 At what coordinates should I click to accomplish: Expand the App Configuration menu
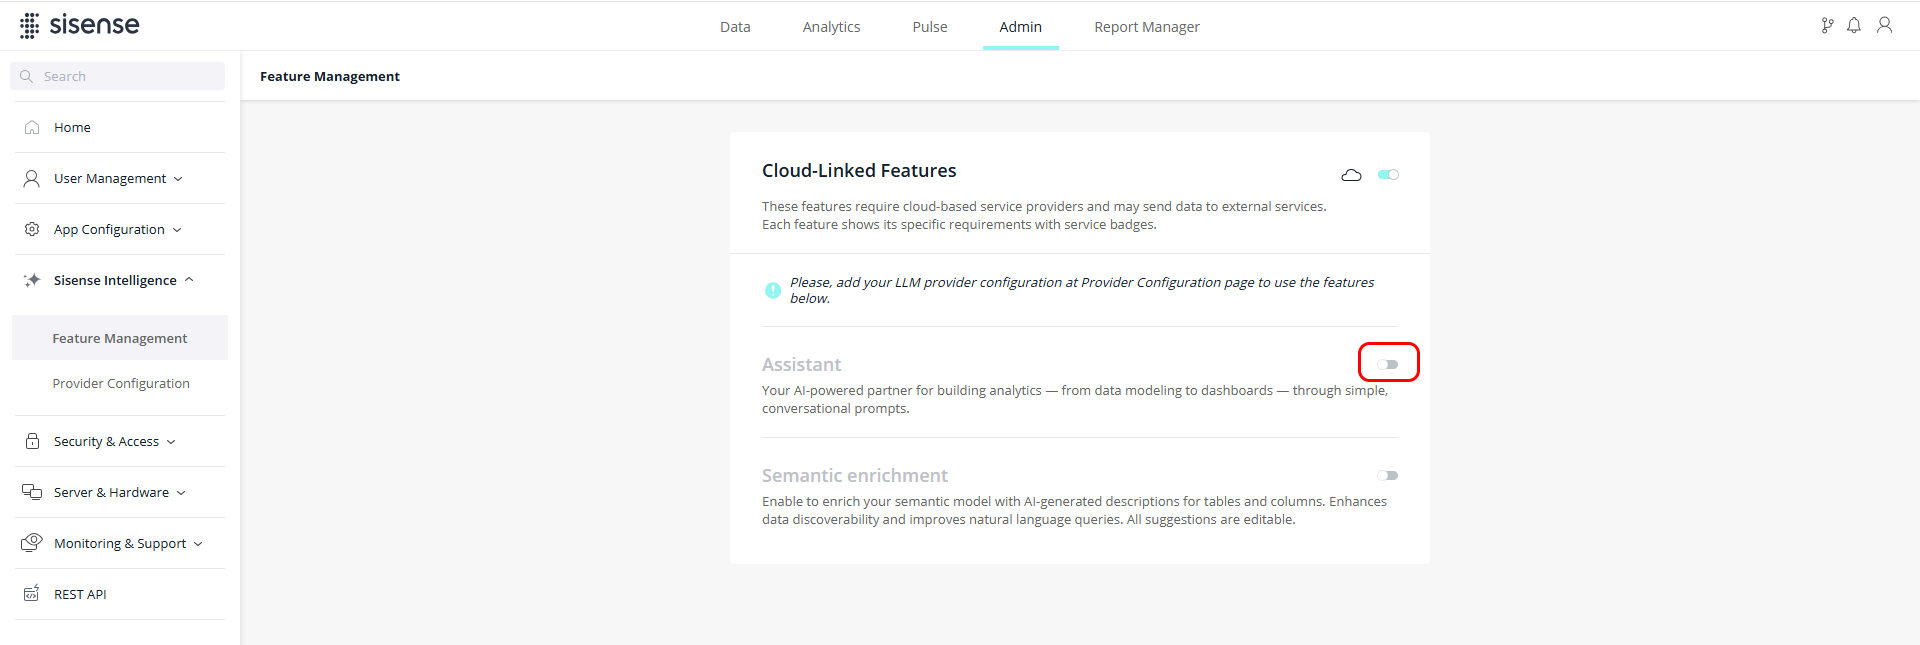tap(118, 229)
